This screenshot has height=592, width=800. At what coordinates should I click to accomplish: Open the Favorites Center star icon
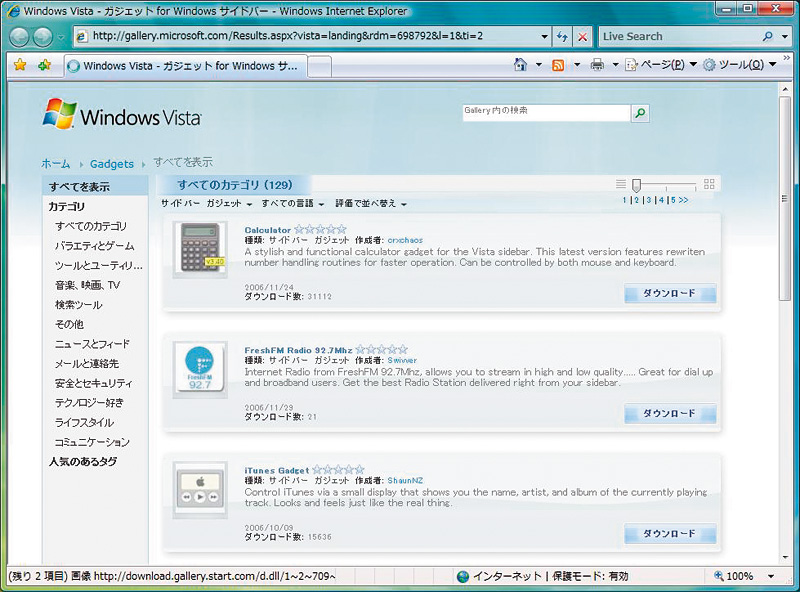(x=19, y=65)
